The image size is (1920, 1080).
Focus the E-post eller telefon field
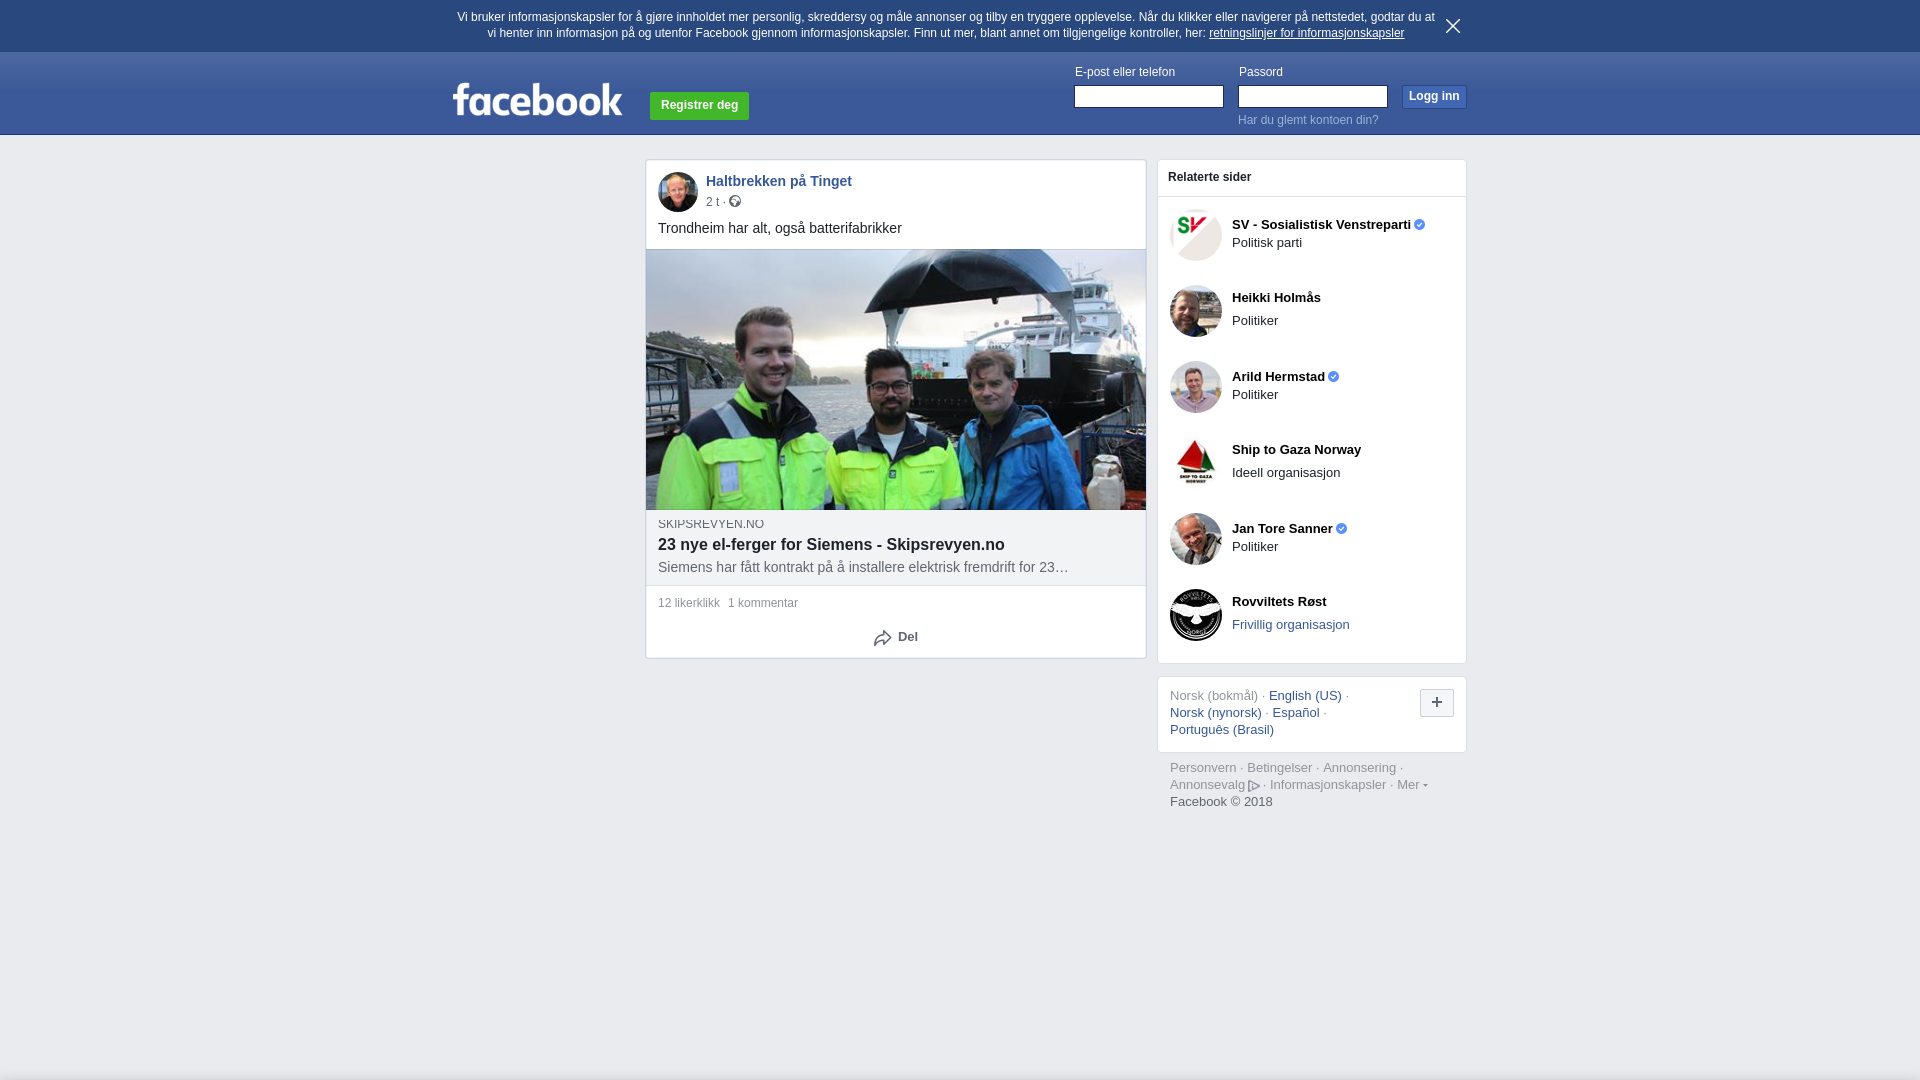tap(1148, 96)
